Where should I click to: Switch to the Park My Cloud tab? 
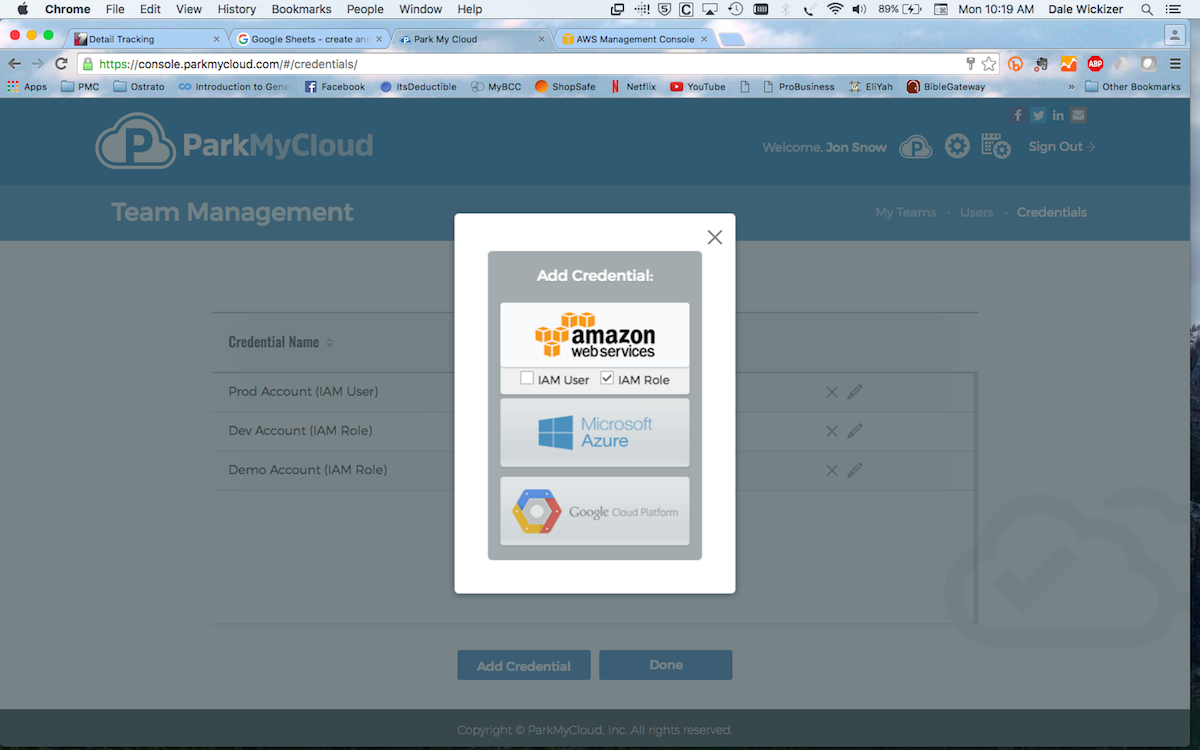pyautogui.click(x=472, y=39)
